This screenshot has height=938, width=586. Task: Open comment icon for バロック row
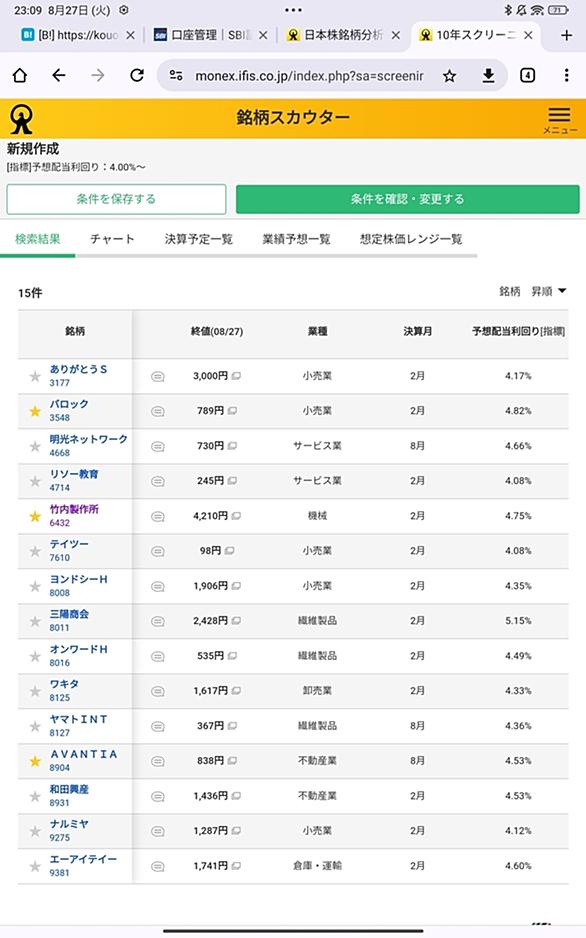pos(158,411)
